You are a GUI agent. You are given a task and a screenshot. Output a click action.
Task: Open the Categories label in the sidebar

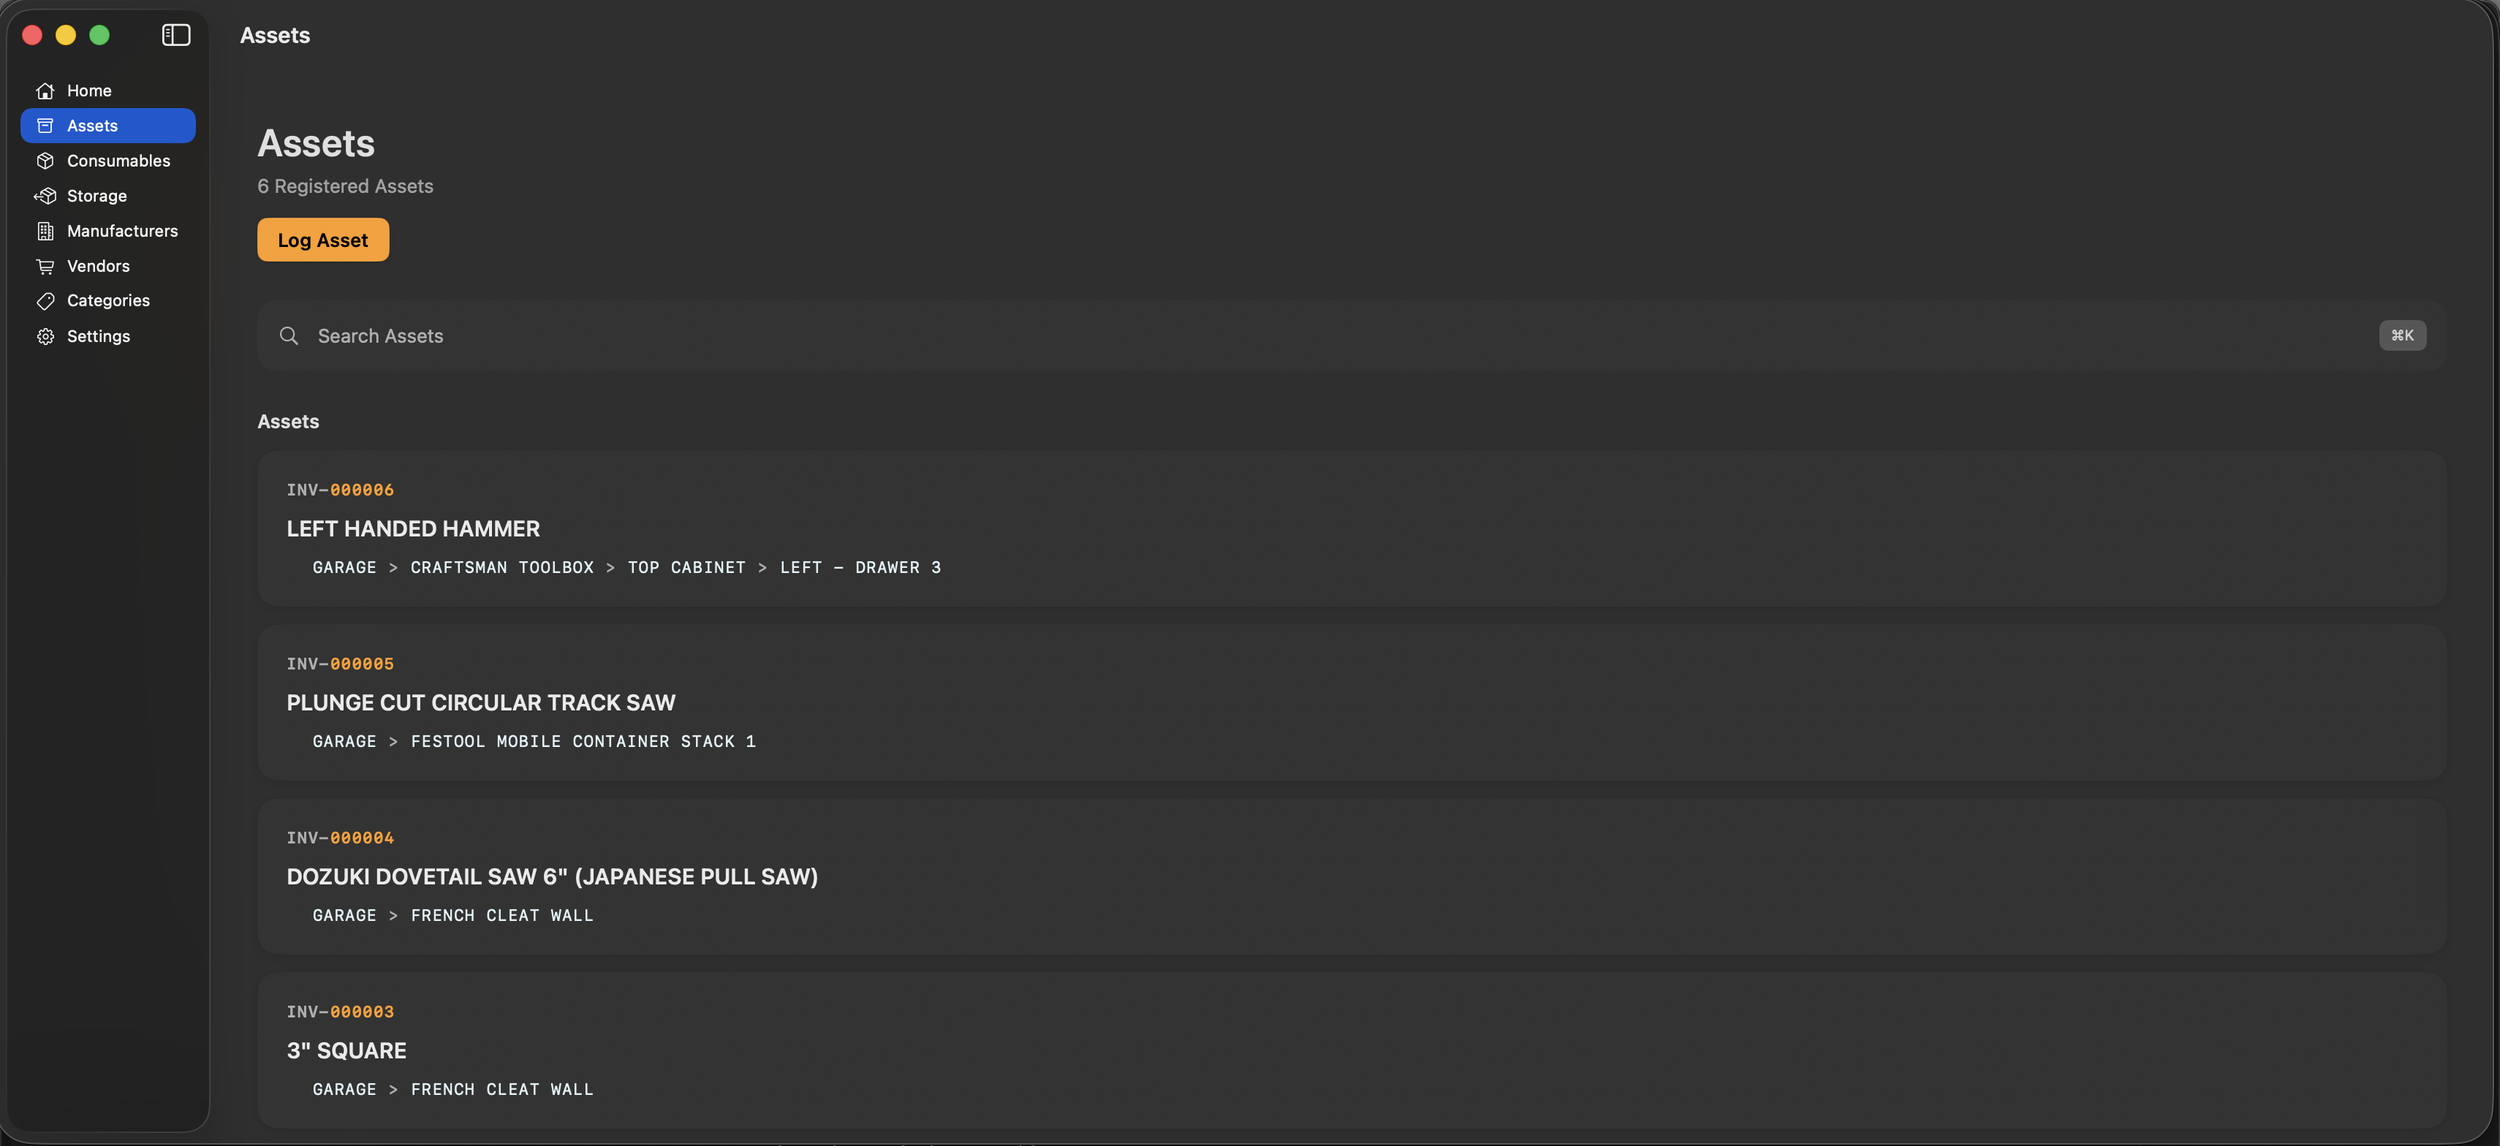(x=108, y=301)
